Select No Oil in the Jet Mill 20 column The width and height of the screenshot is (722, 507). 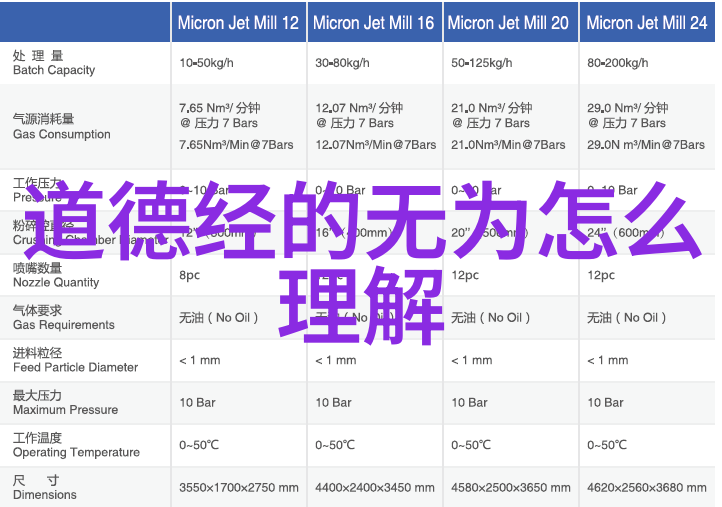tap(490, 318)
